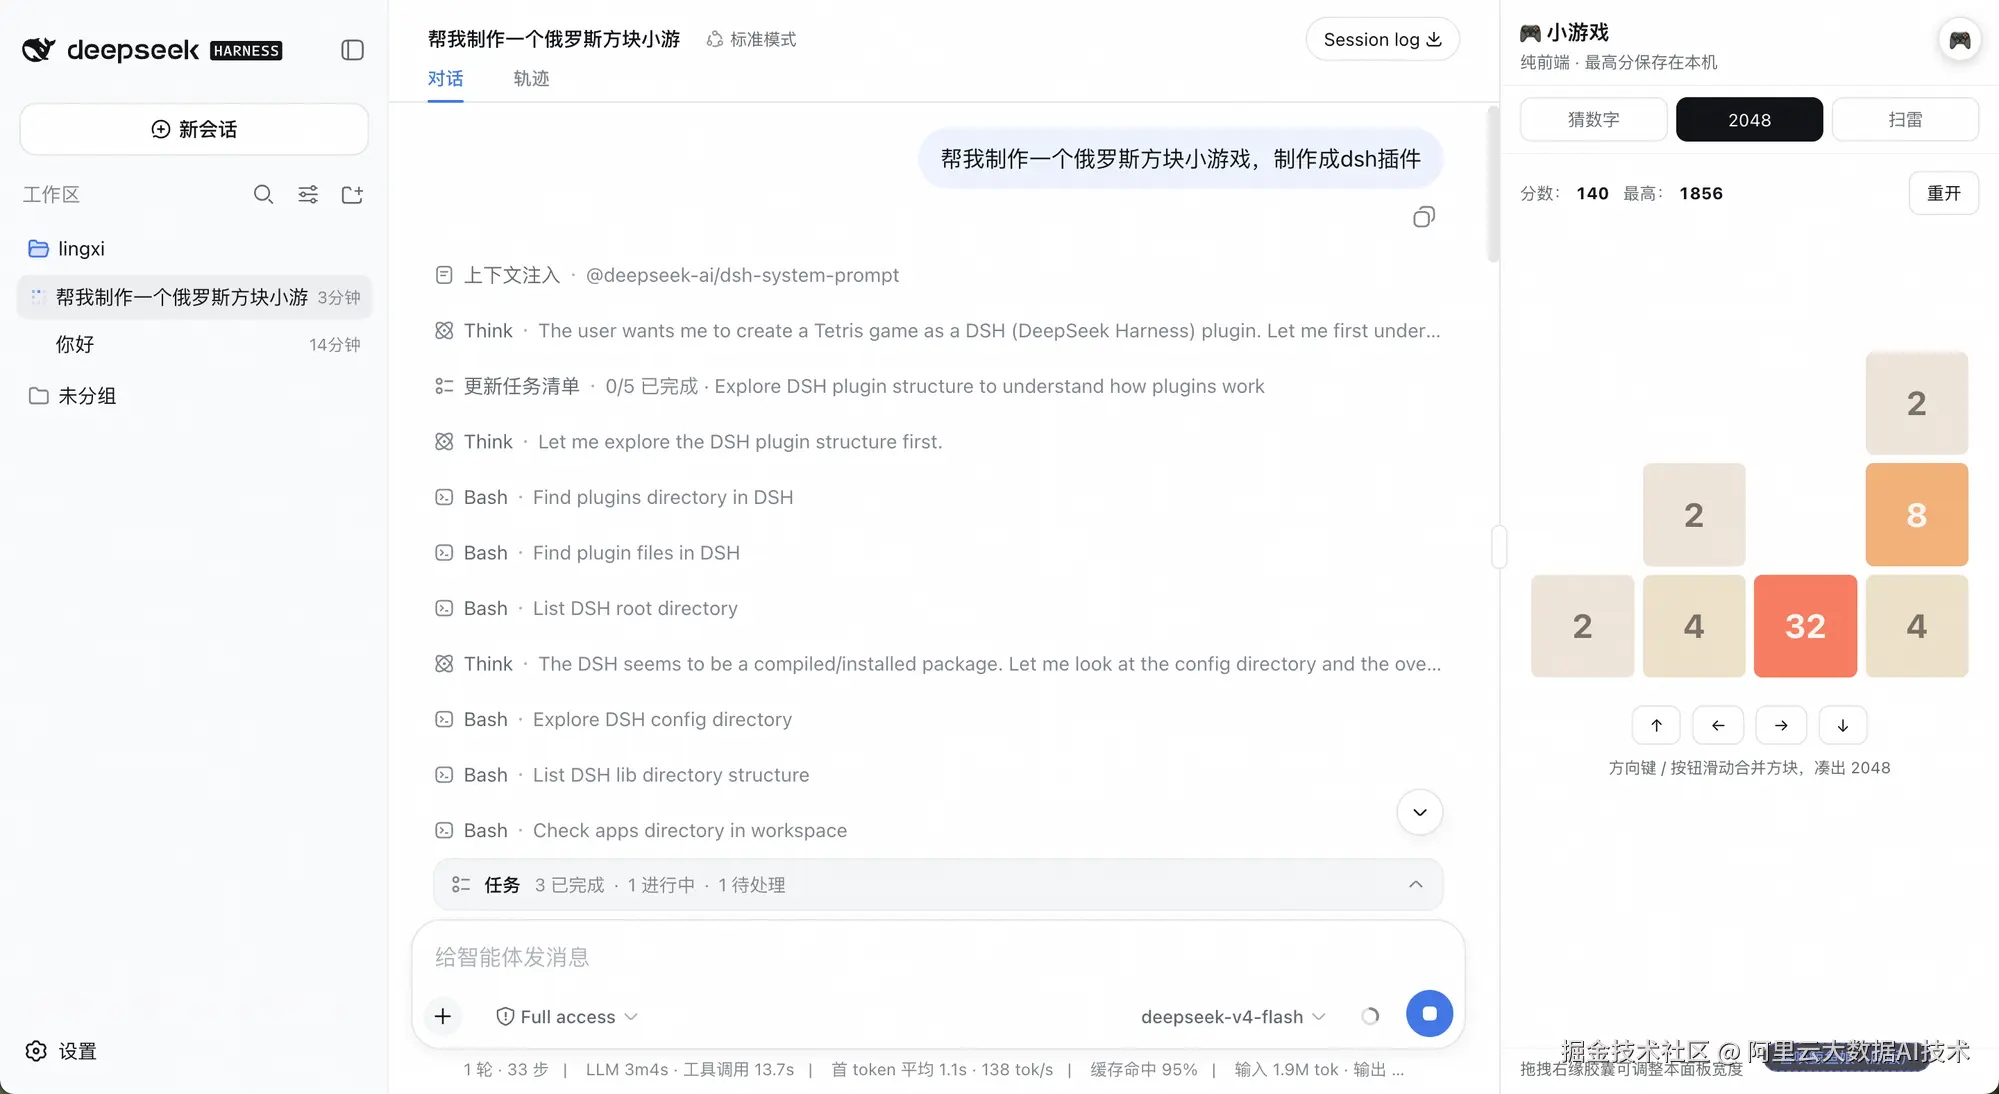Expand Bash step List DSH lib directory structure

[622, 775]
